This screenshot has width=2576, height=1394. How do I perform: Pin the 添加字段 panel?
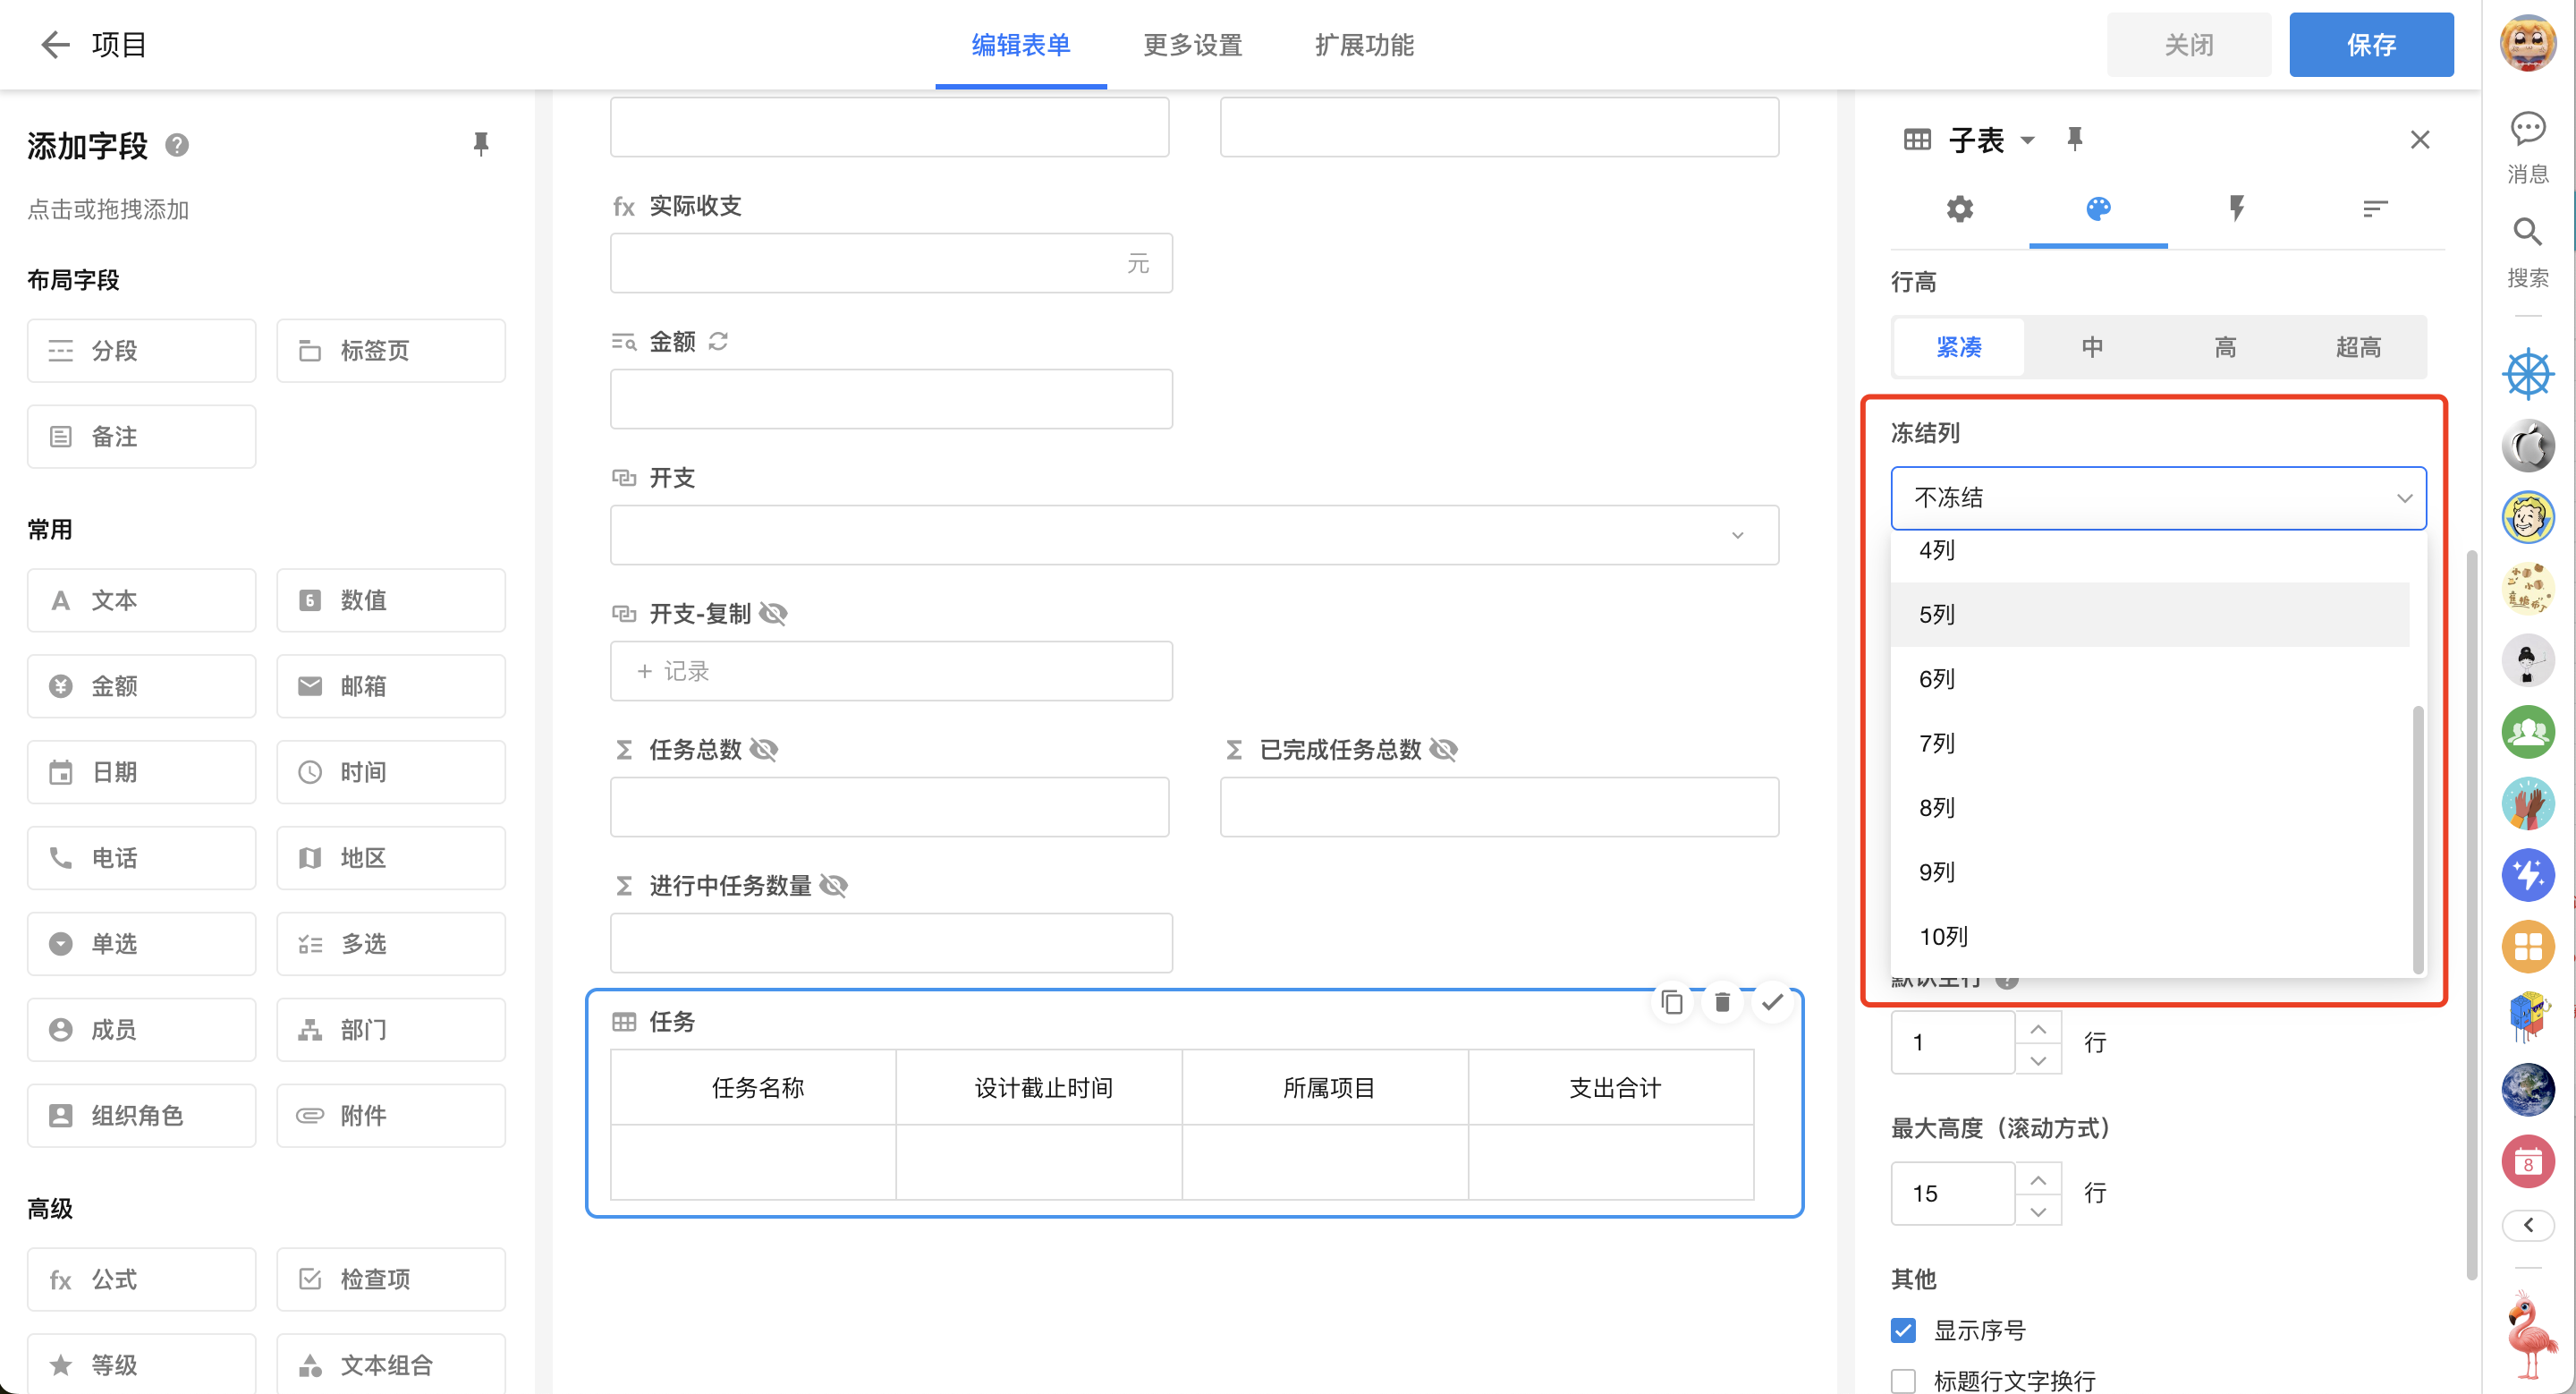click(x=481, y=144)
